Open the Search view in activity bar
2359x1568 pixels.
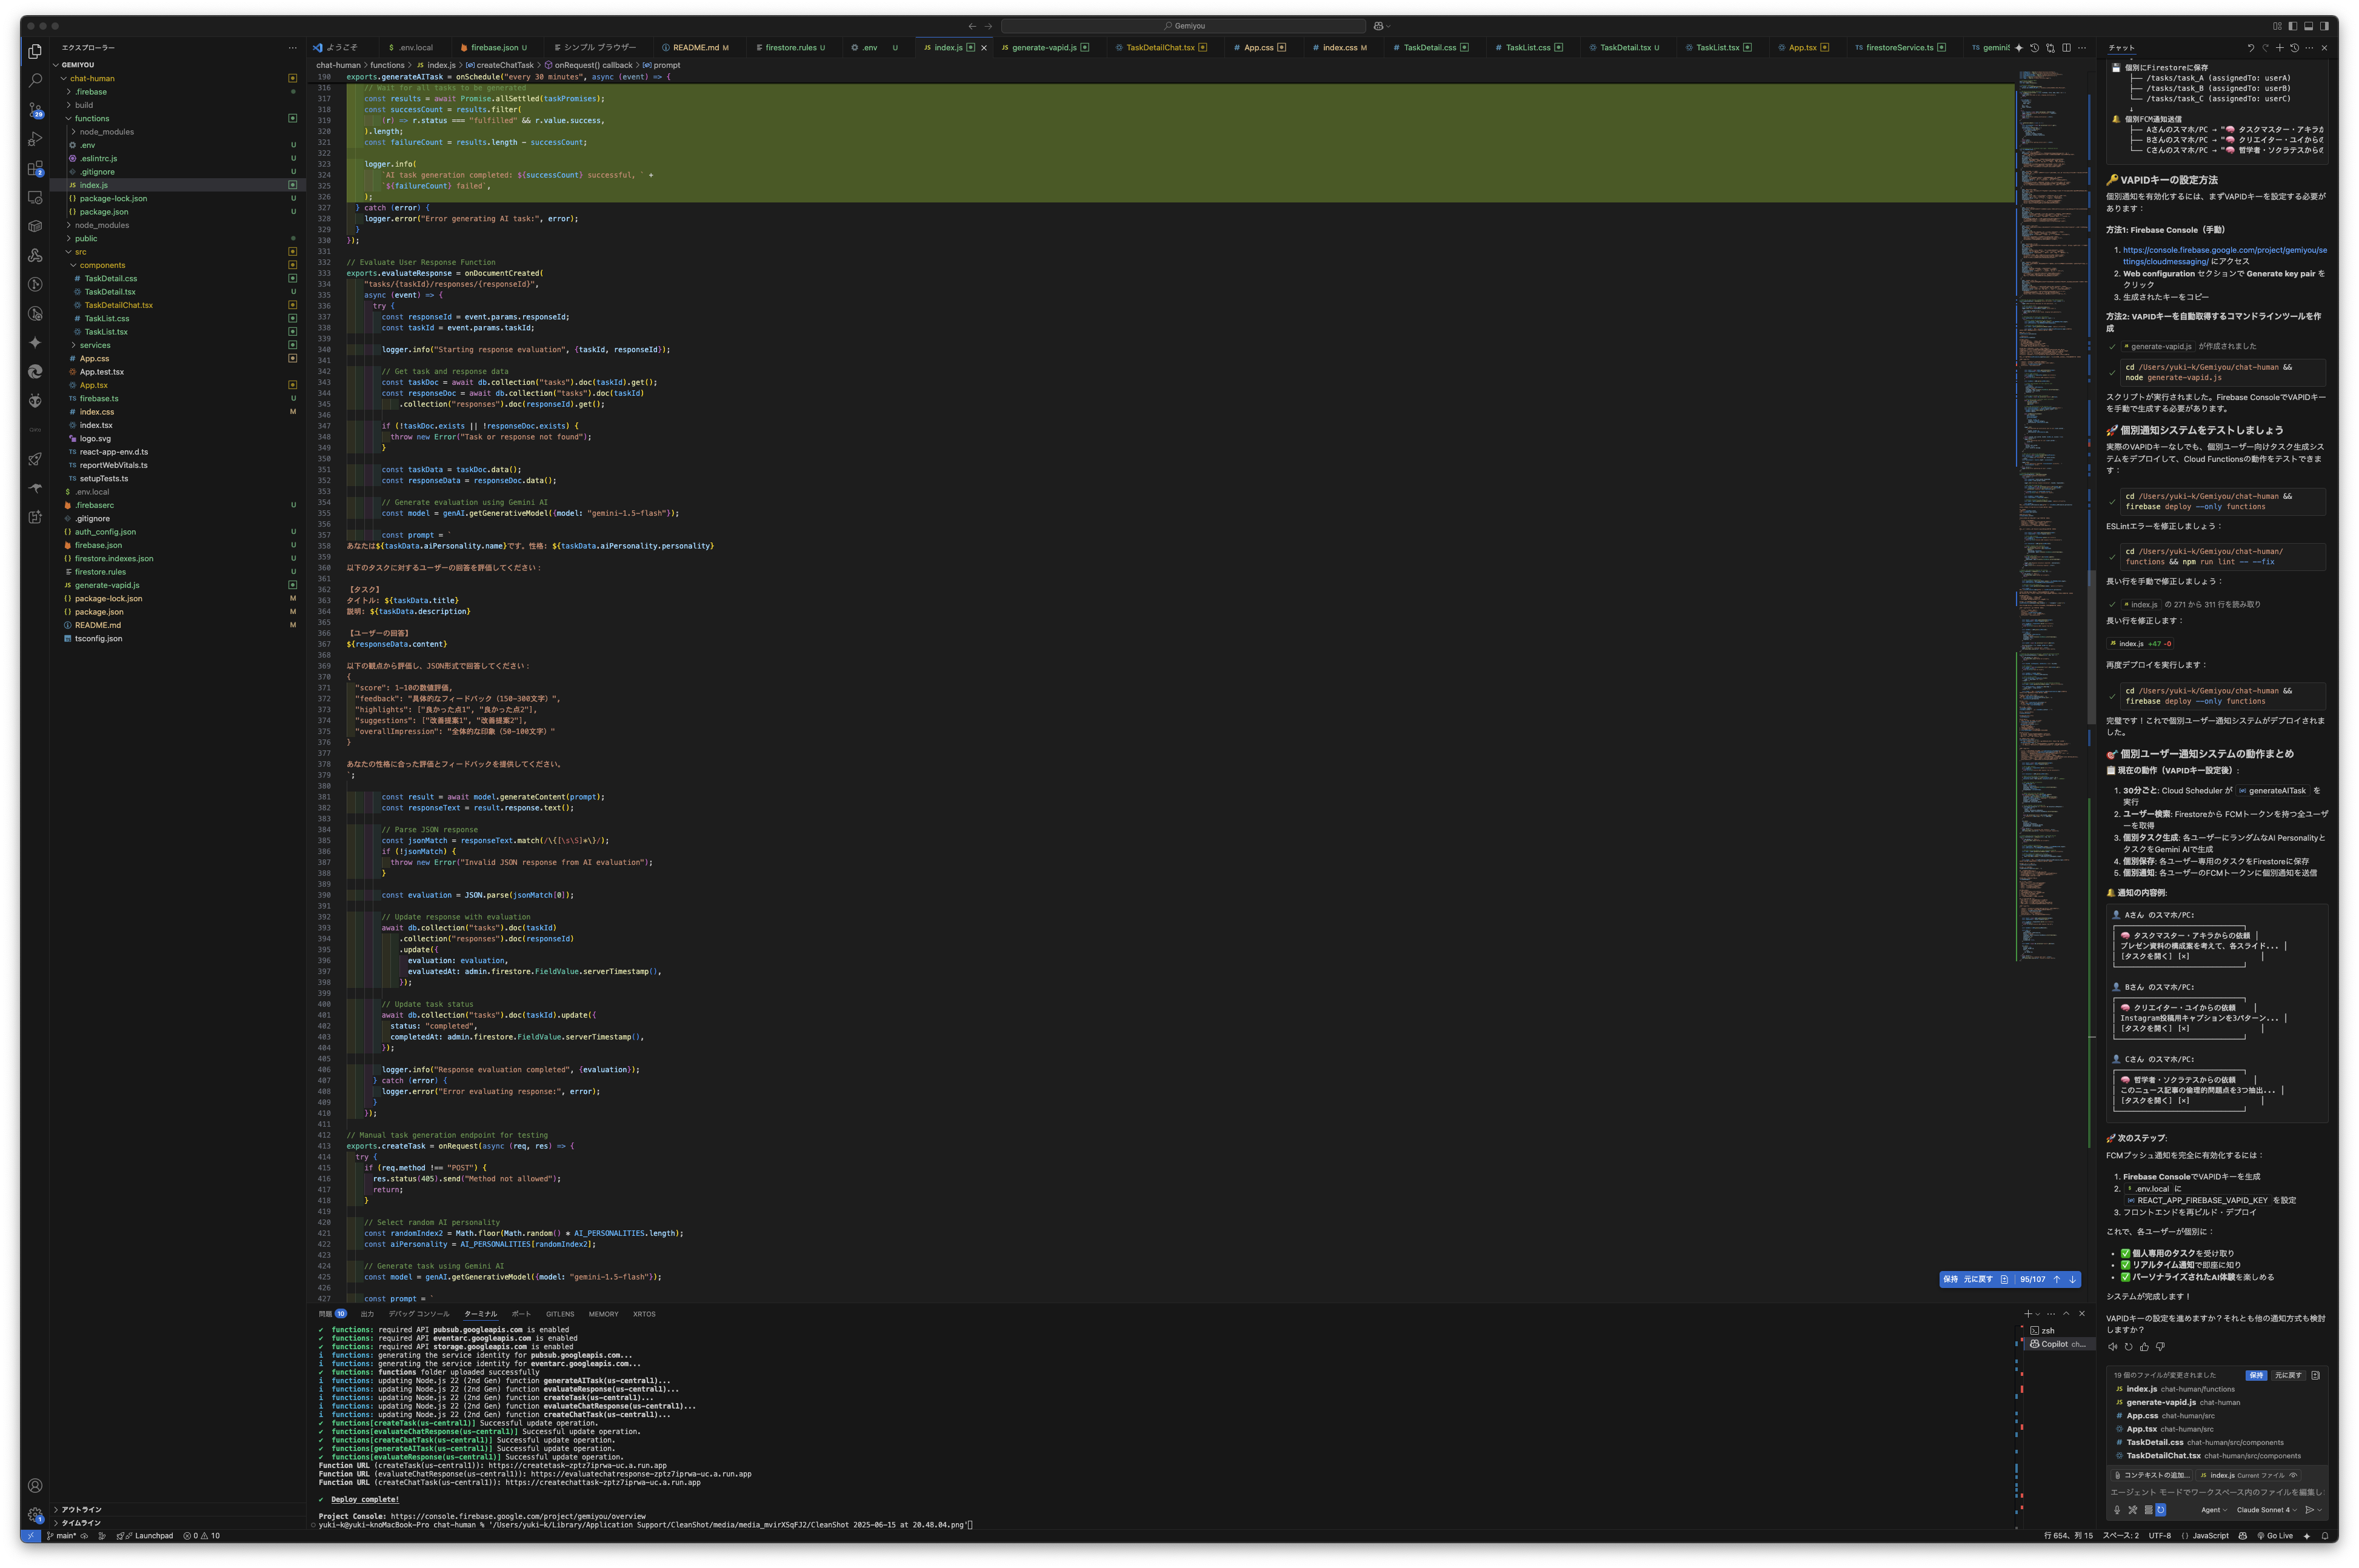tap(35, 80)
